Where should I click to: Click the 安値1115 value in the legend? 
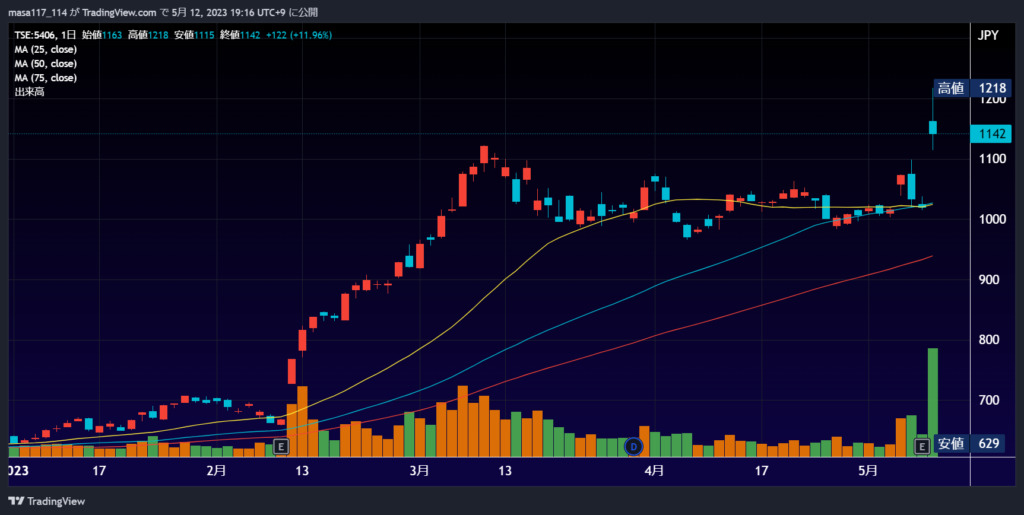[194, 35]
